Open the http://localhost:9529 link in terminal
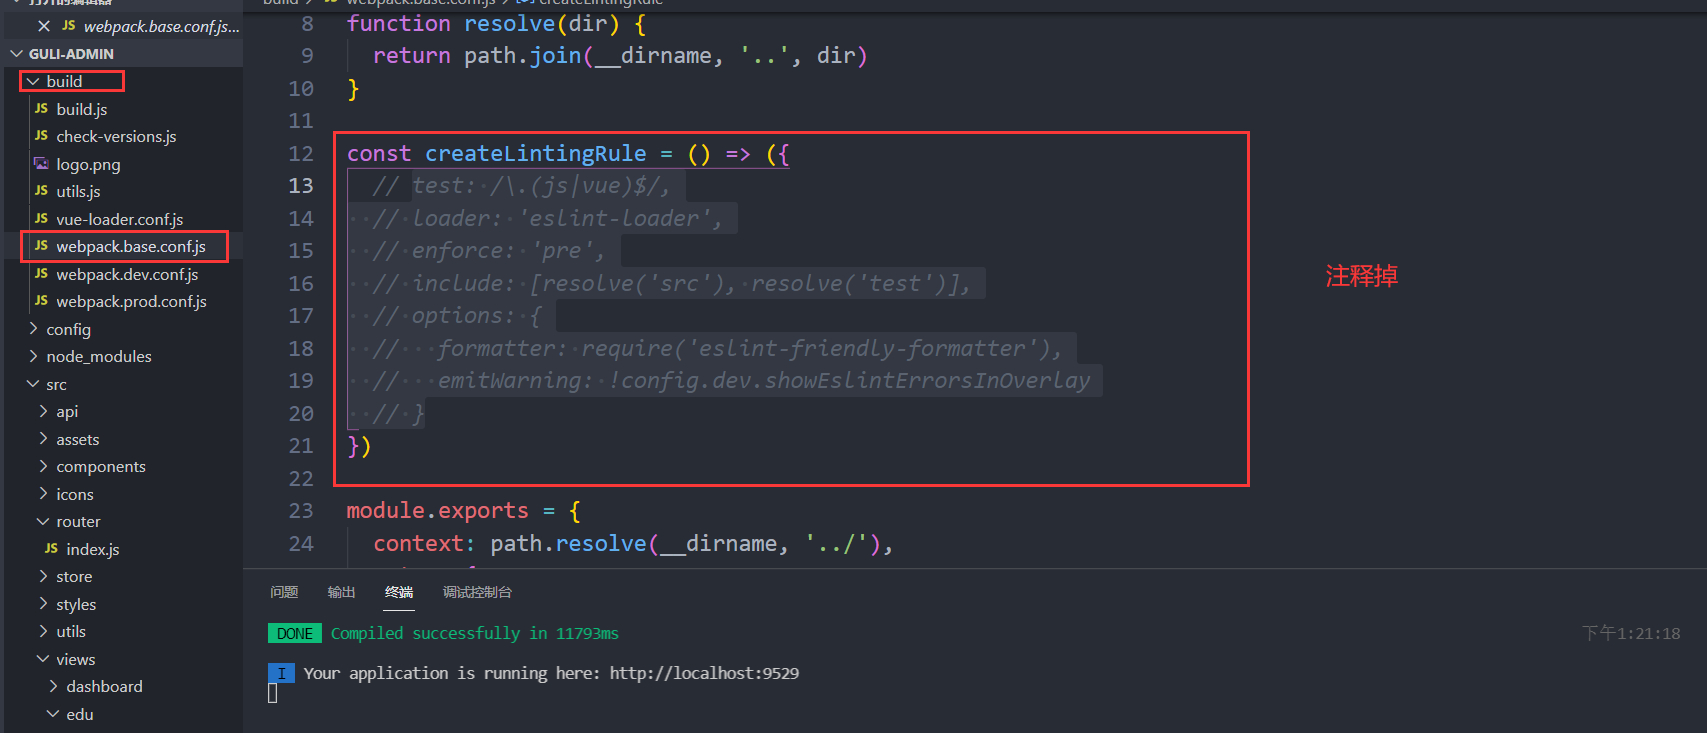Screen dimensions: 1707x733 pos(704,673)
